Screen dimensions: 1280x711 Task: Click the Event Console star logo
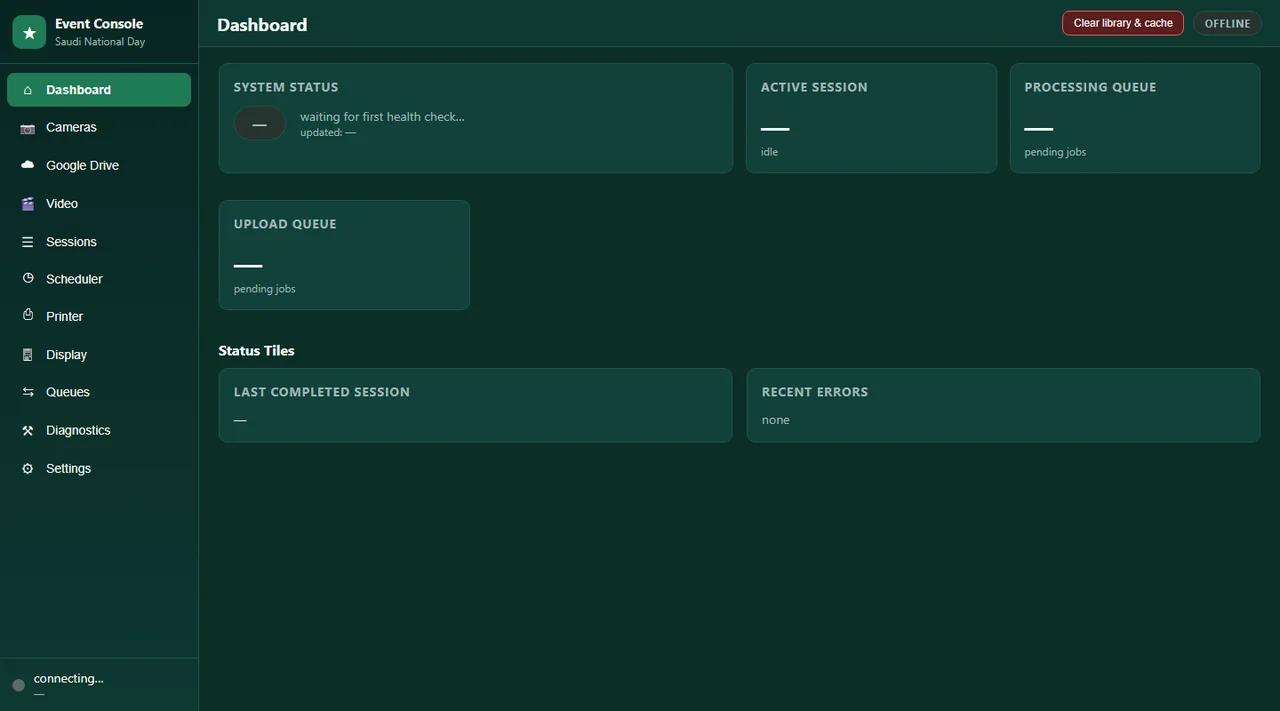pyautogui.click(x=29, y=32)
